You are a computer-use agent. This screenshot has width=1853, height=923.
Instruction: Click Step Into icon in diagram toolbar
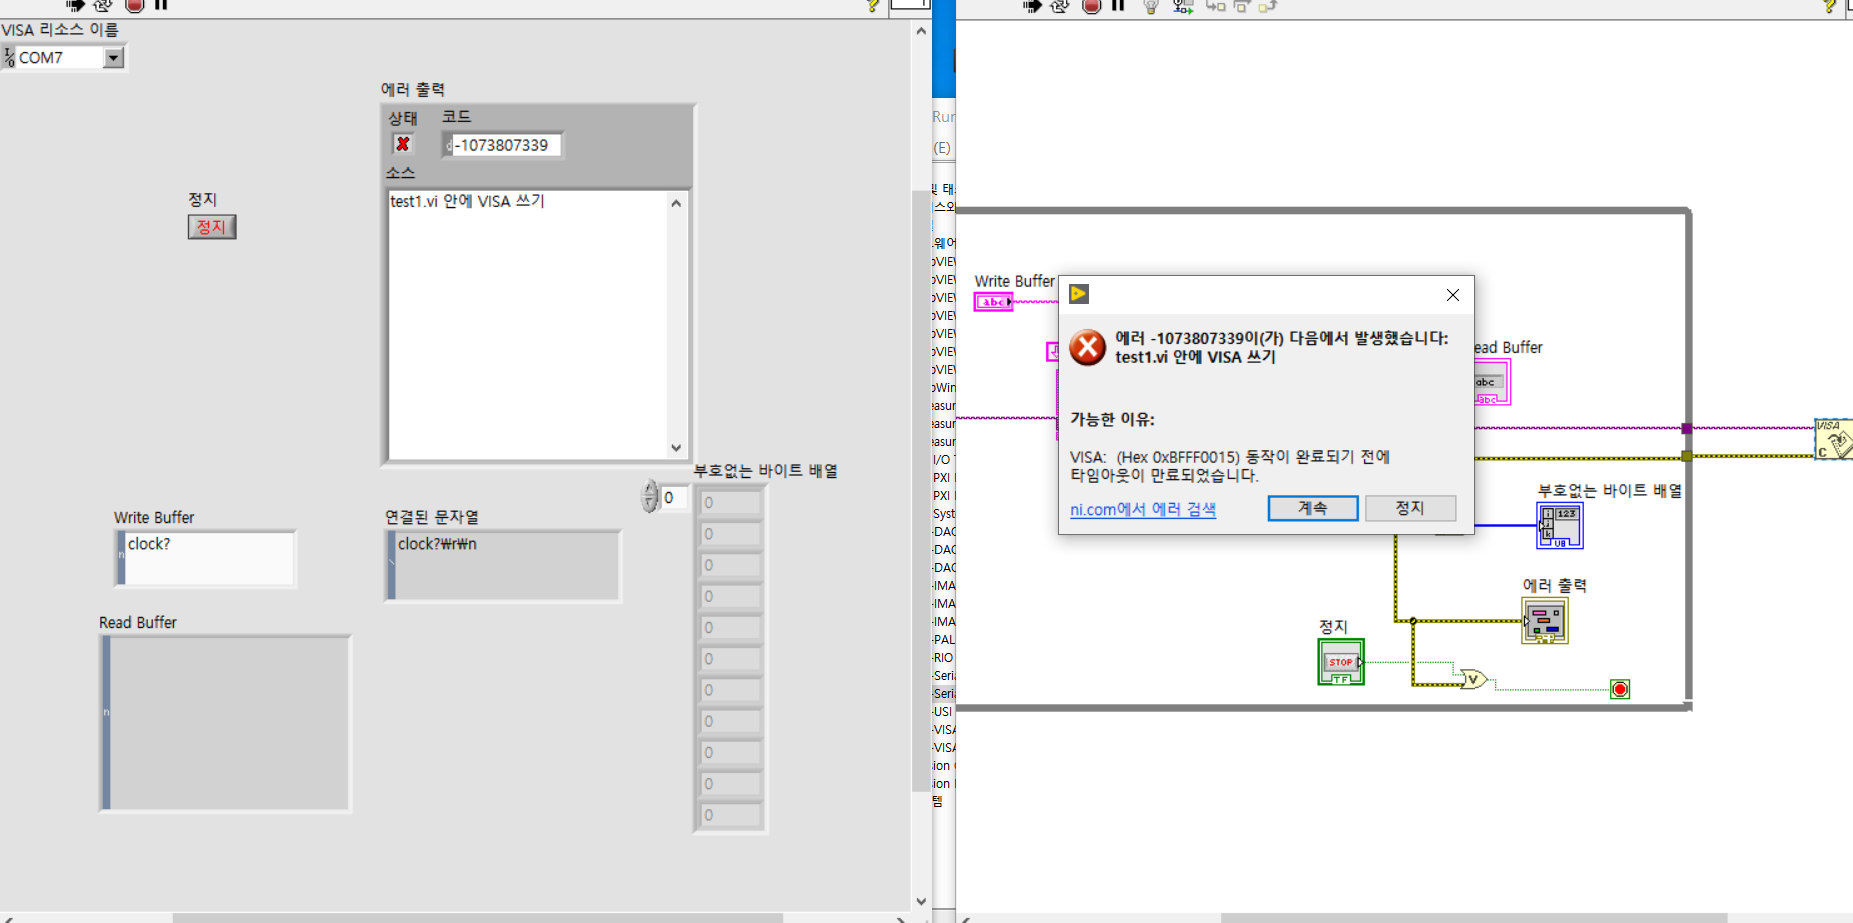point(1216,5)
